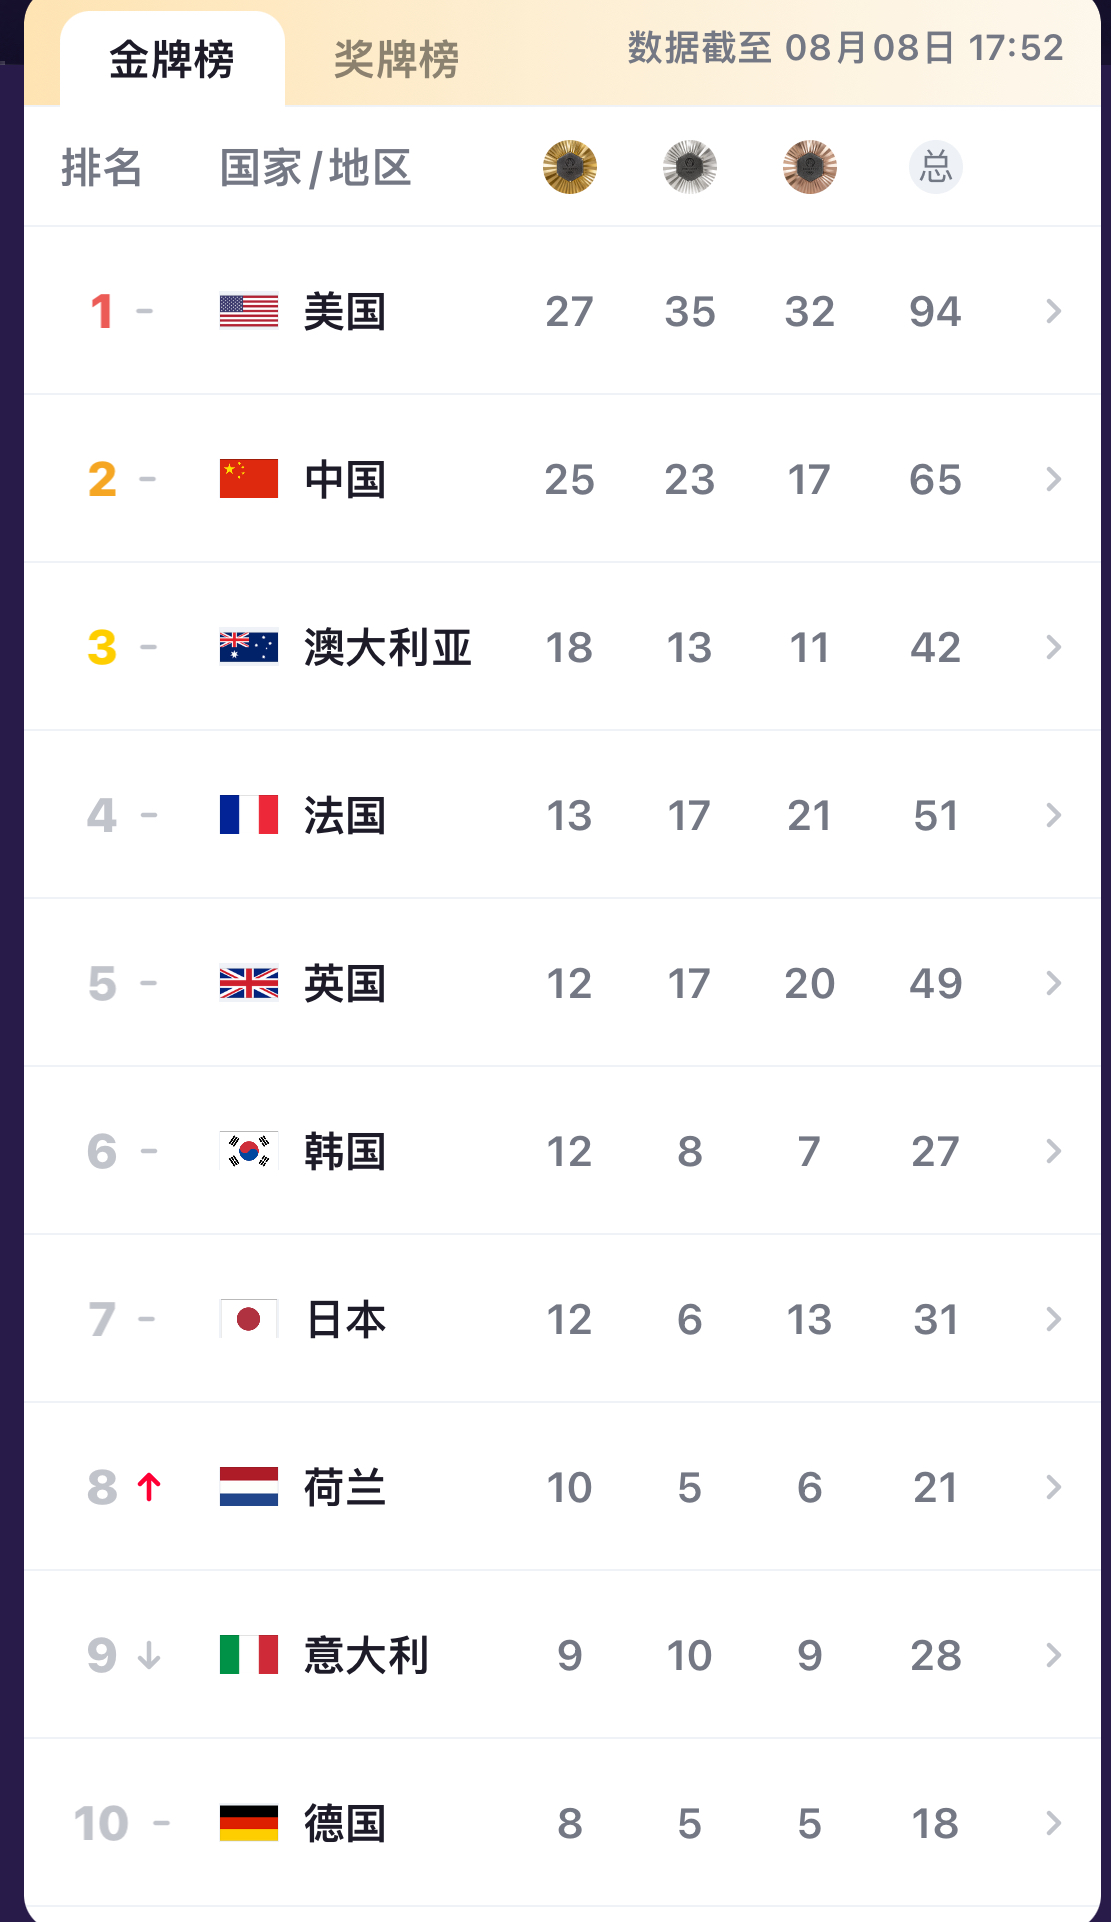1111x1922 pixels.
Task: Click the China flag icon
Action: 249,479
